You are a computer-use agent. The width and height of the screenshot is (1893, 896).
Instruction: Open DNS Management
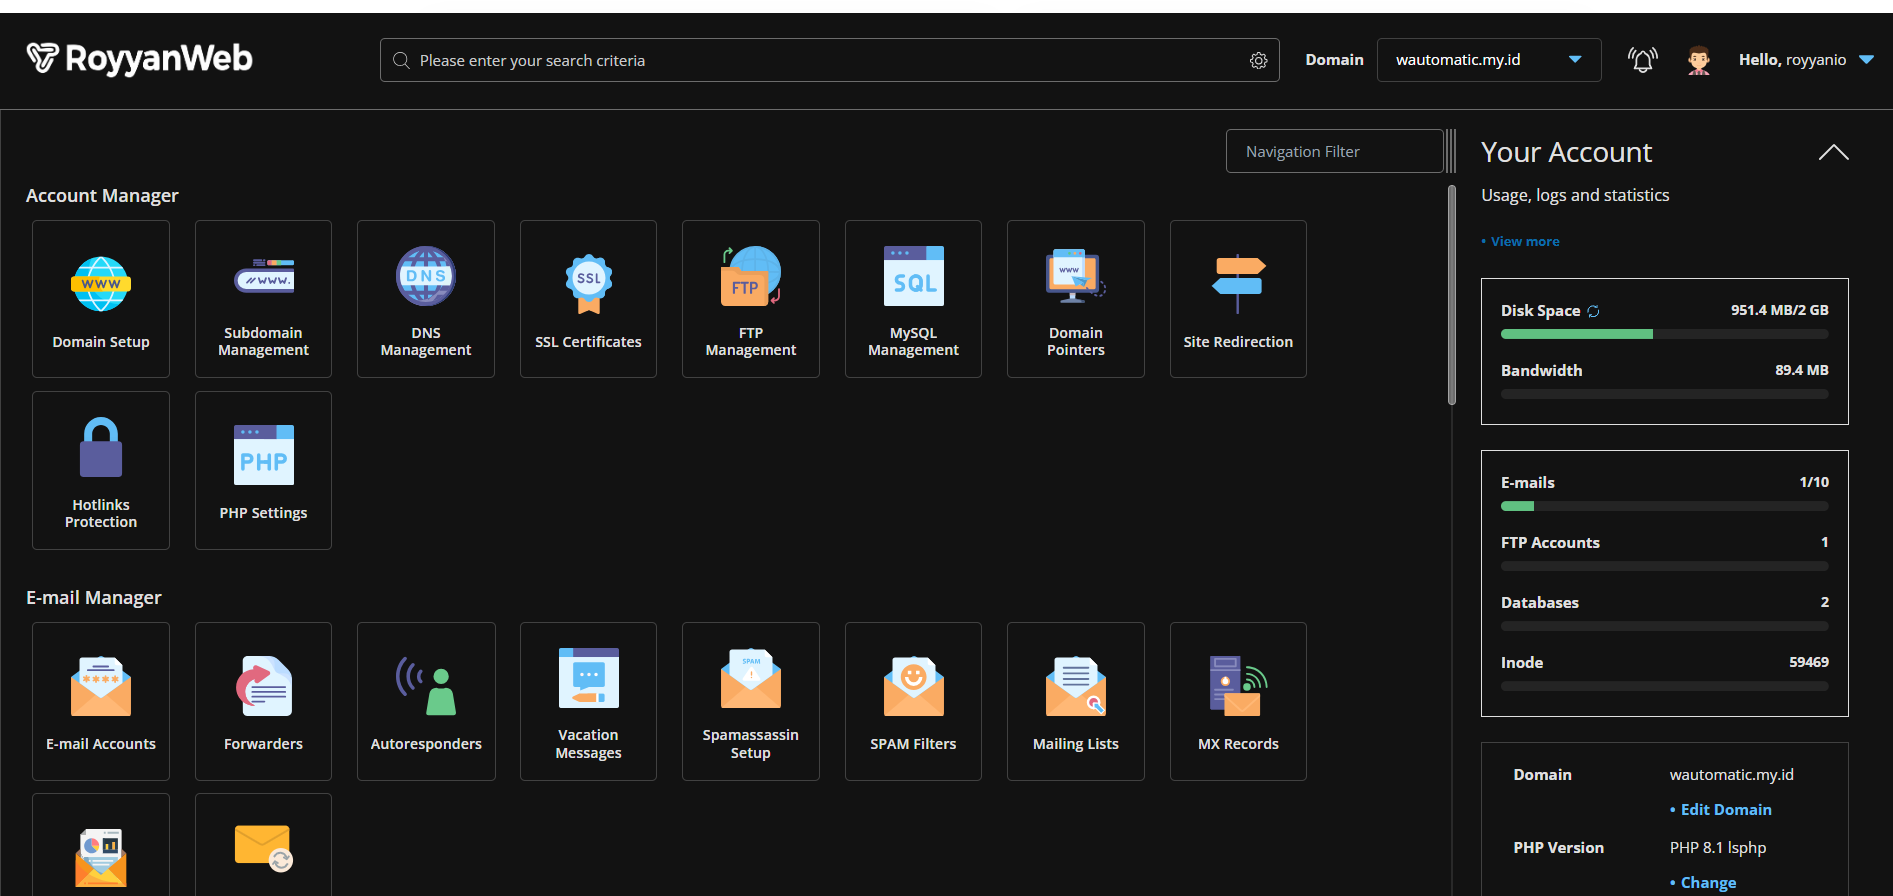pos(426,299)
